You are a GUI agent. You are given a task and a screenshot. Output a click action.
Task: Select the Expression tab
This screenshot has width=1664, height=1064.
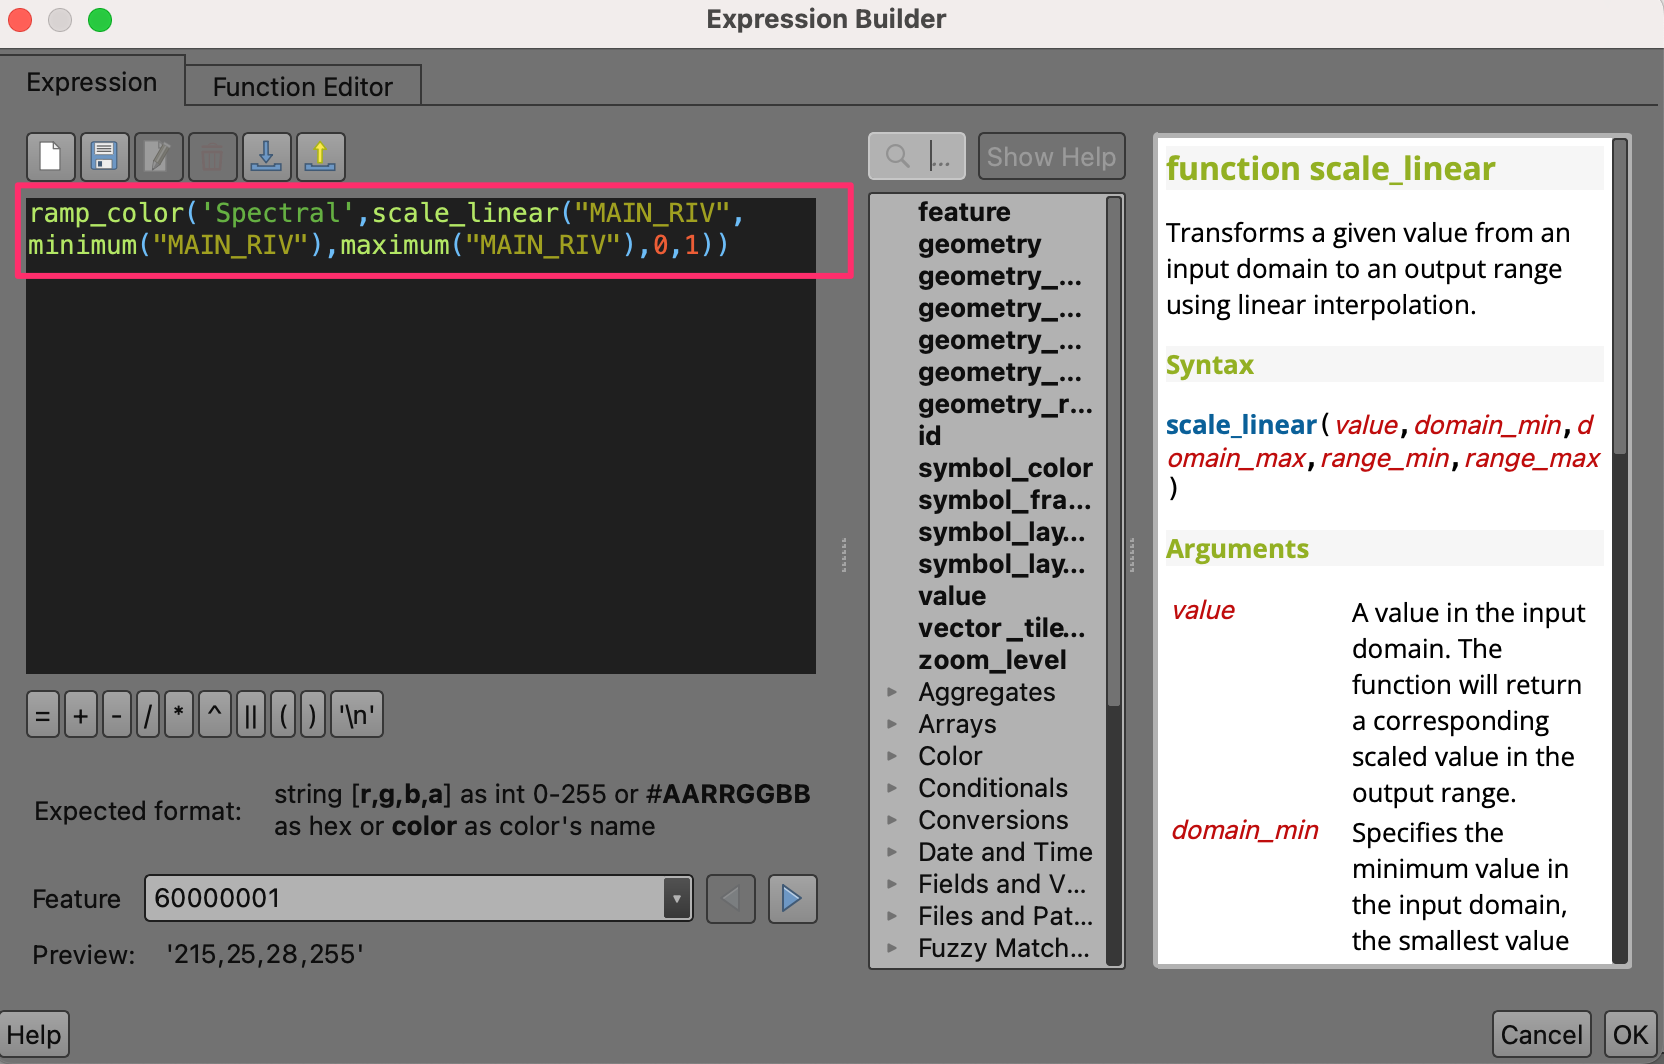click(x=92, y=82)
